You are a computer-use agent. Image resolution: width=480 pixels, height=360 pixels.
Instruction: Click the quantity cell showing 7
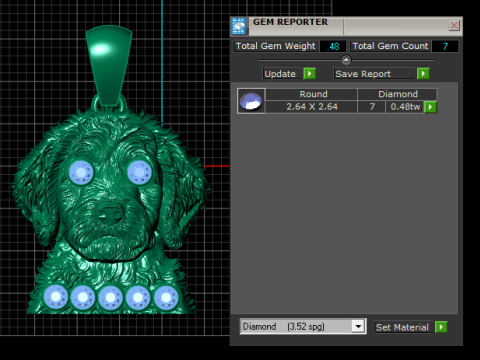tap(372, 107)
